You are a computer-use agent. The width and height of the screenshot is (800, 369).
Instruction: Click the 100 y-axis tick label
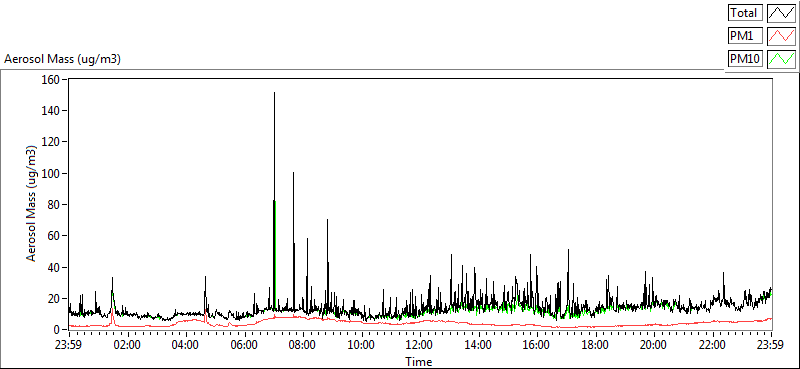[53, 174]
